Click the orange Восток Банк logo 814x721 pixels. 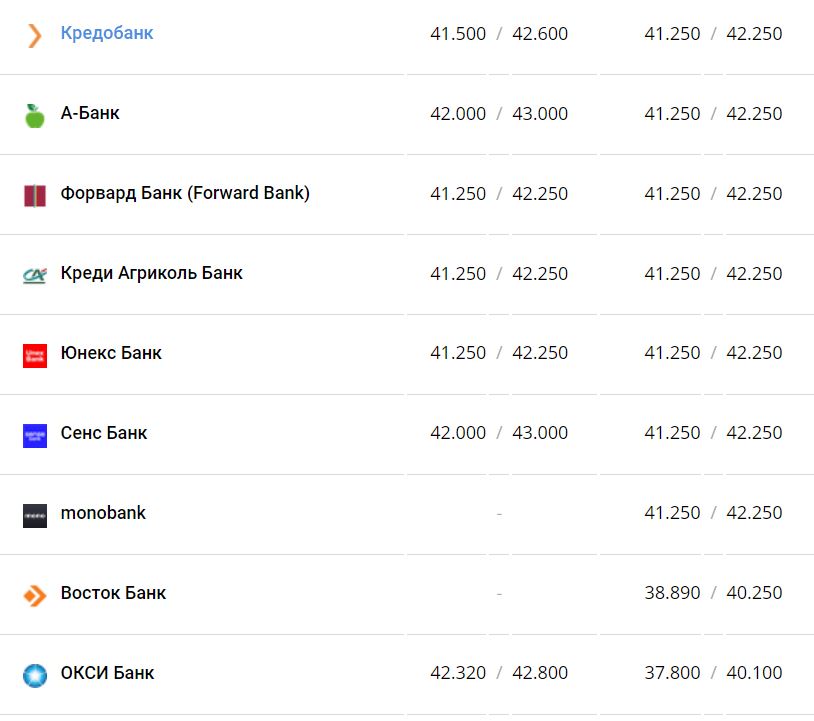pyautogui.click(x=35, y=595)
